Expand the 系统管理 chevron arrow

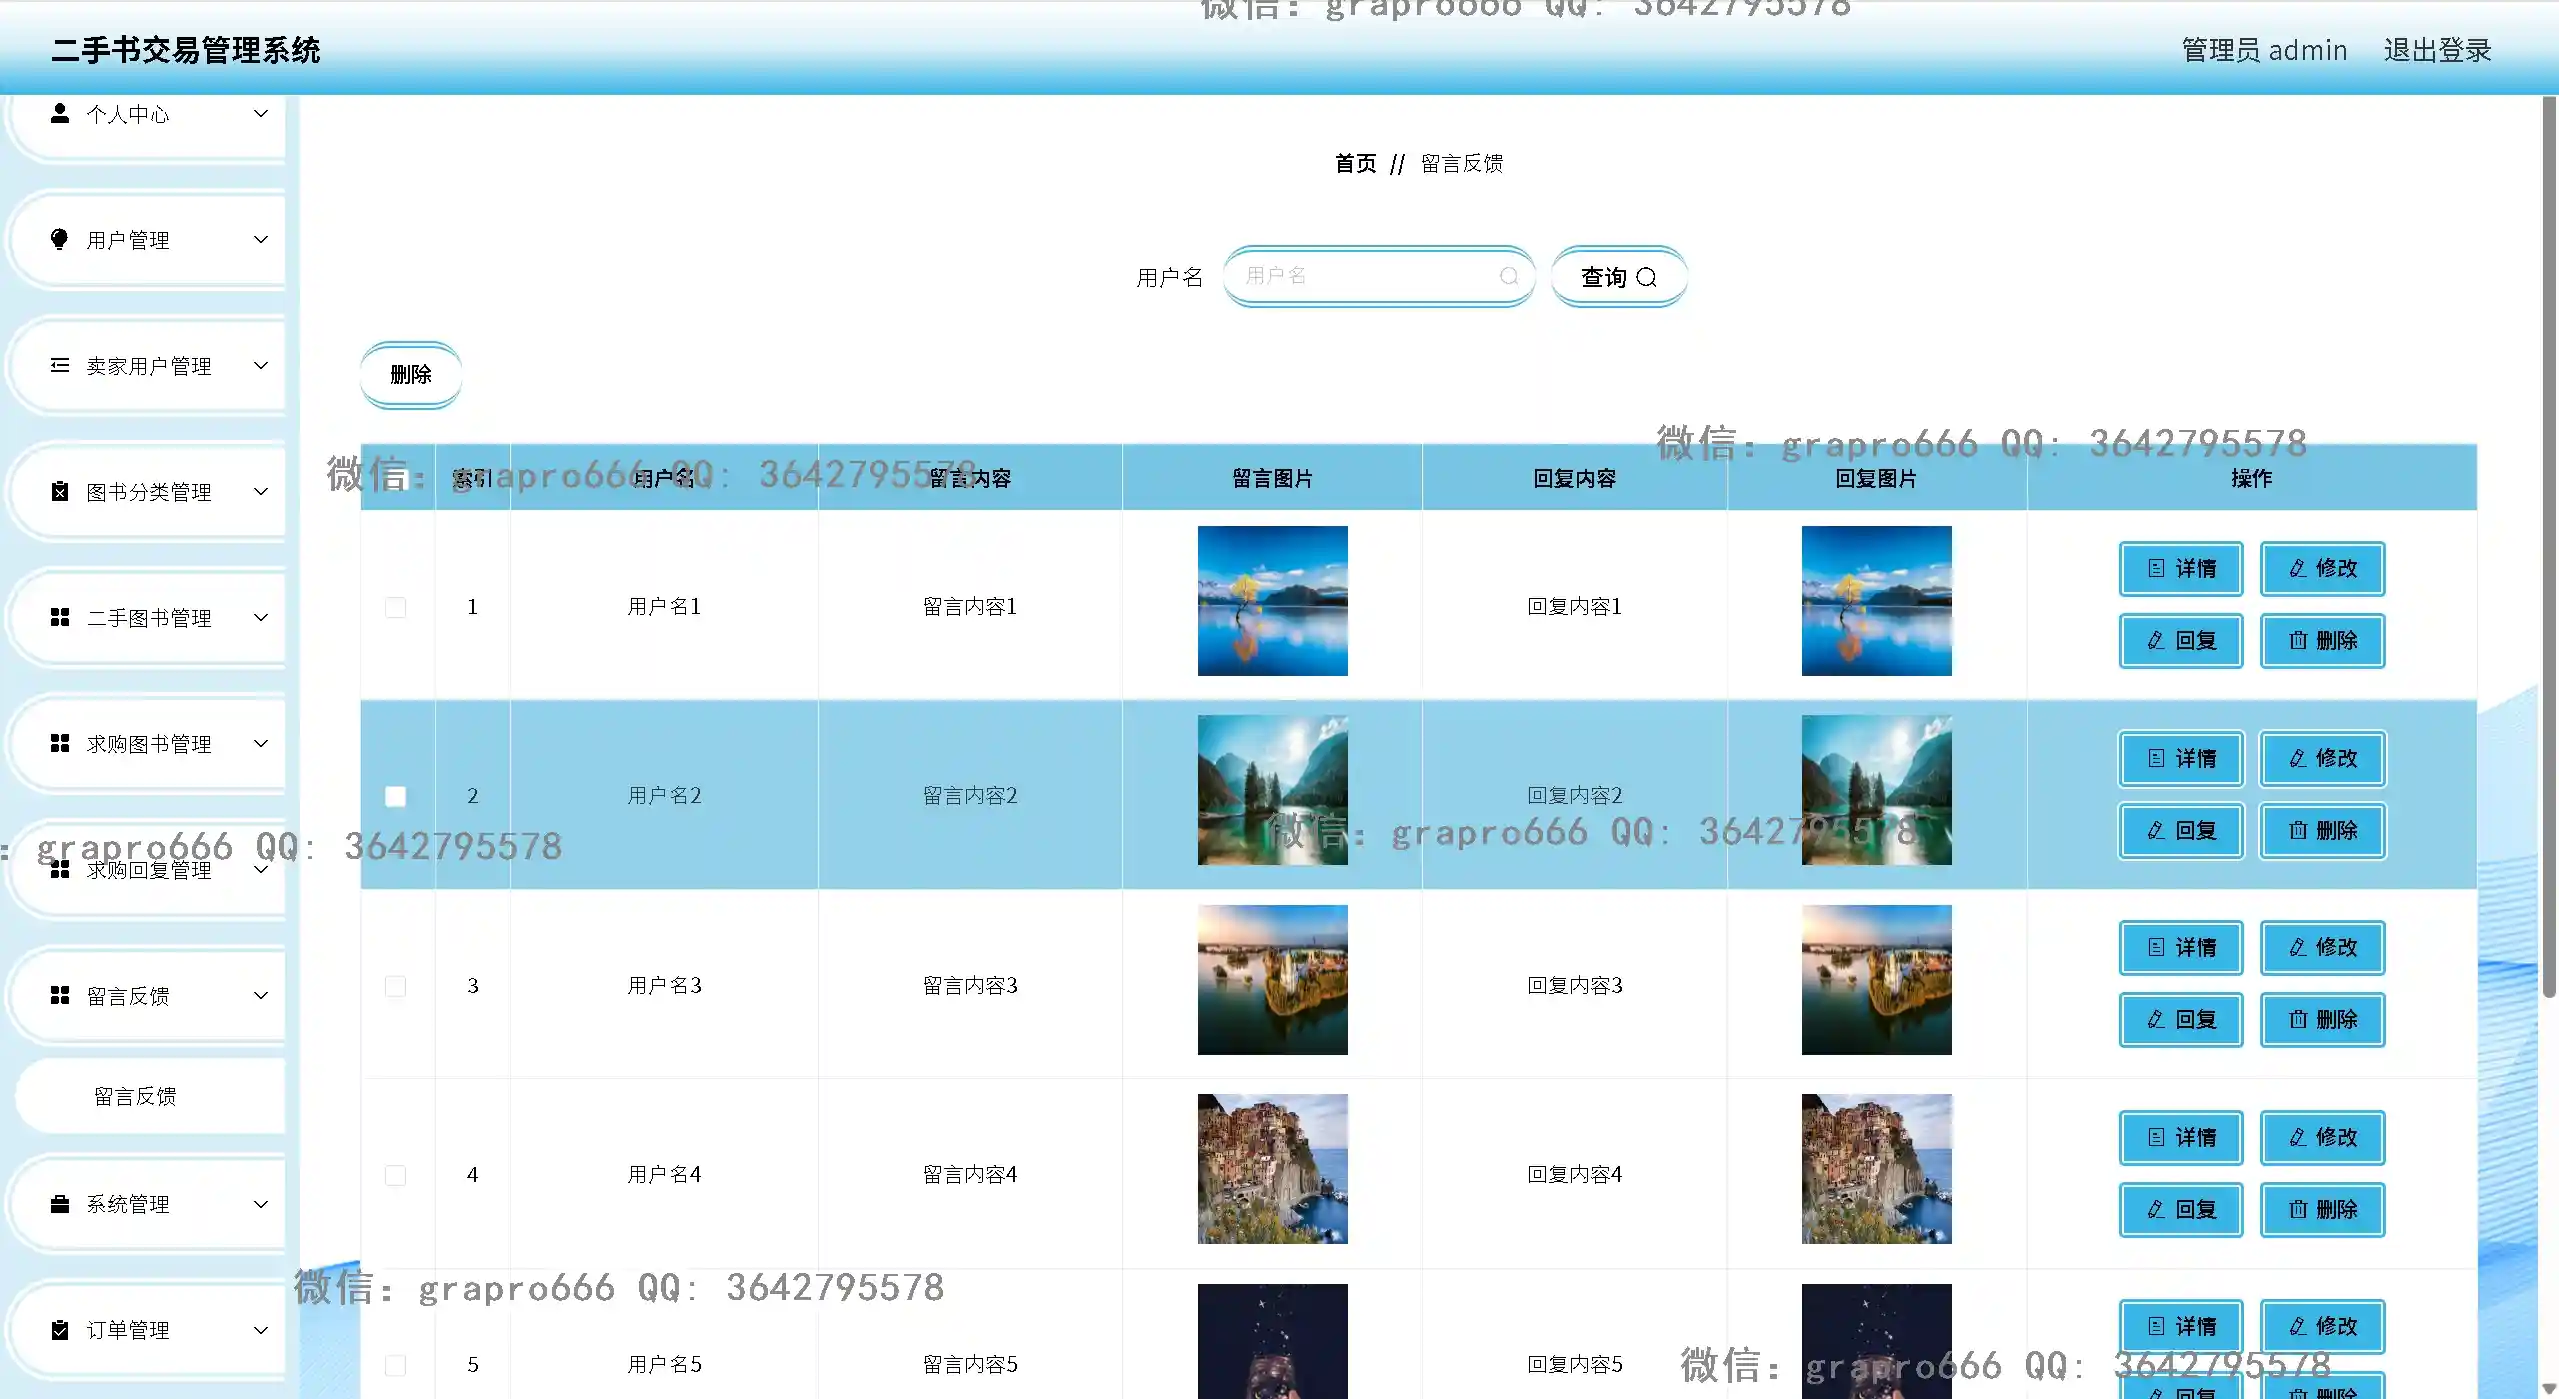point(261,1204)
